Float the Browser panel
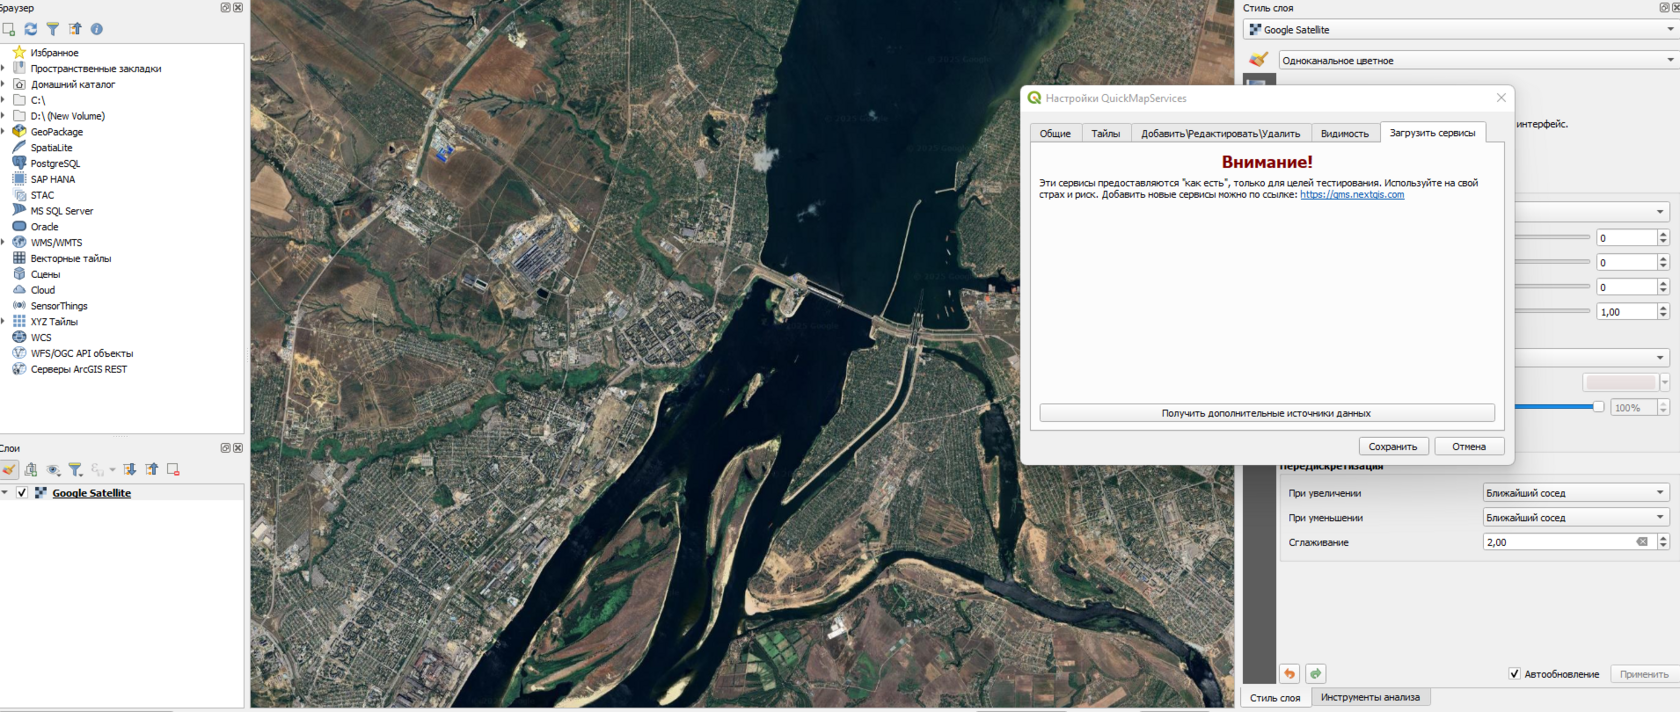This screenshot has width=1680, height=712. coord(225,7)
